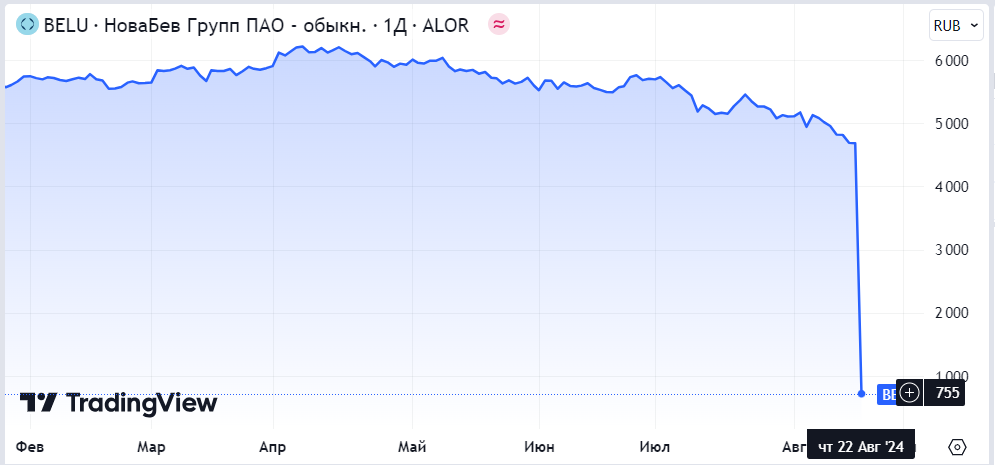Click the pink market status wave icon

point(498,26)
